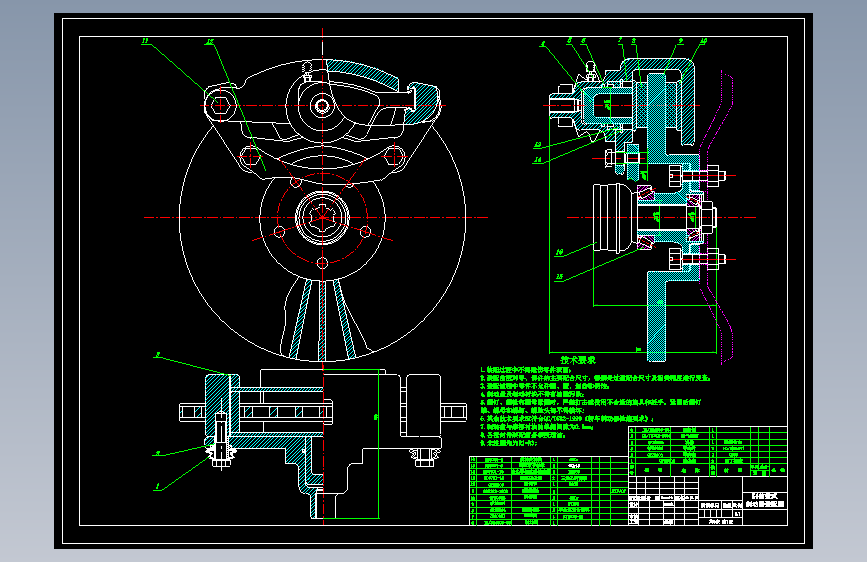Select callout number 14 in section view
This screenshot has height=562, width=867.
point(537,160)
